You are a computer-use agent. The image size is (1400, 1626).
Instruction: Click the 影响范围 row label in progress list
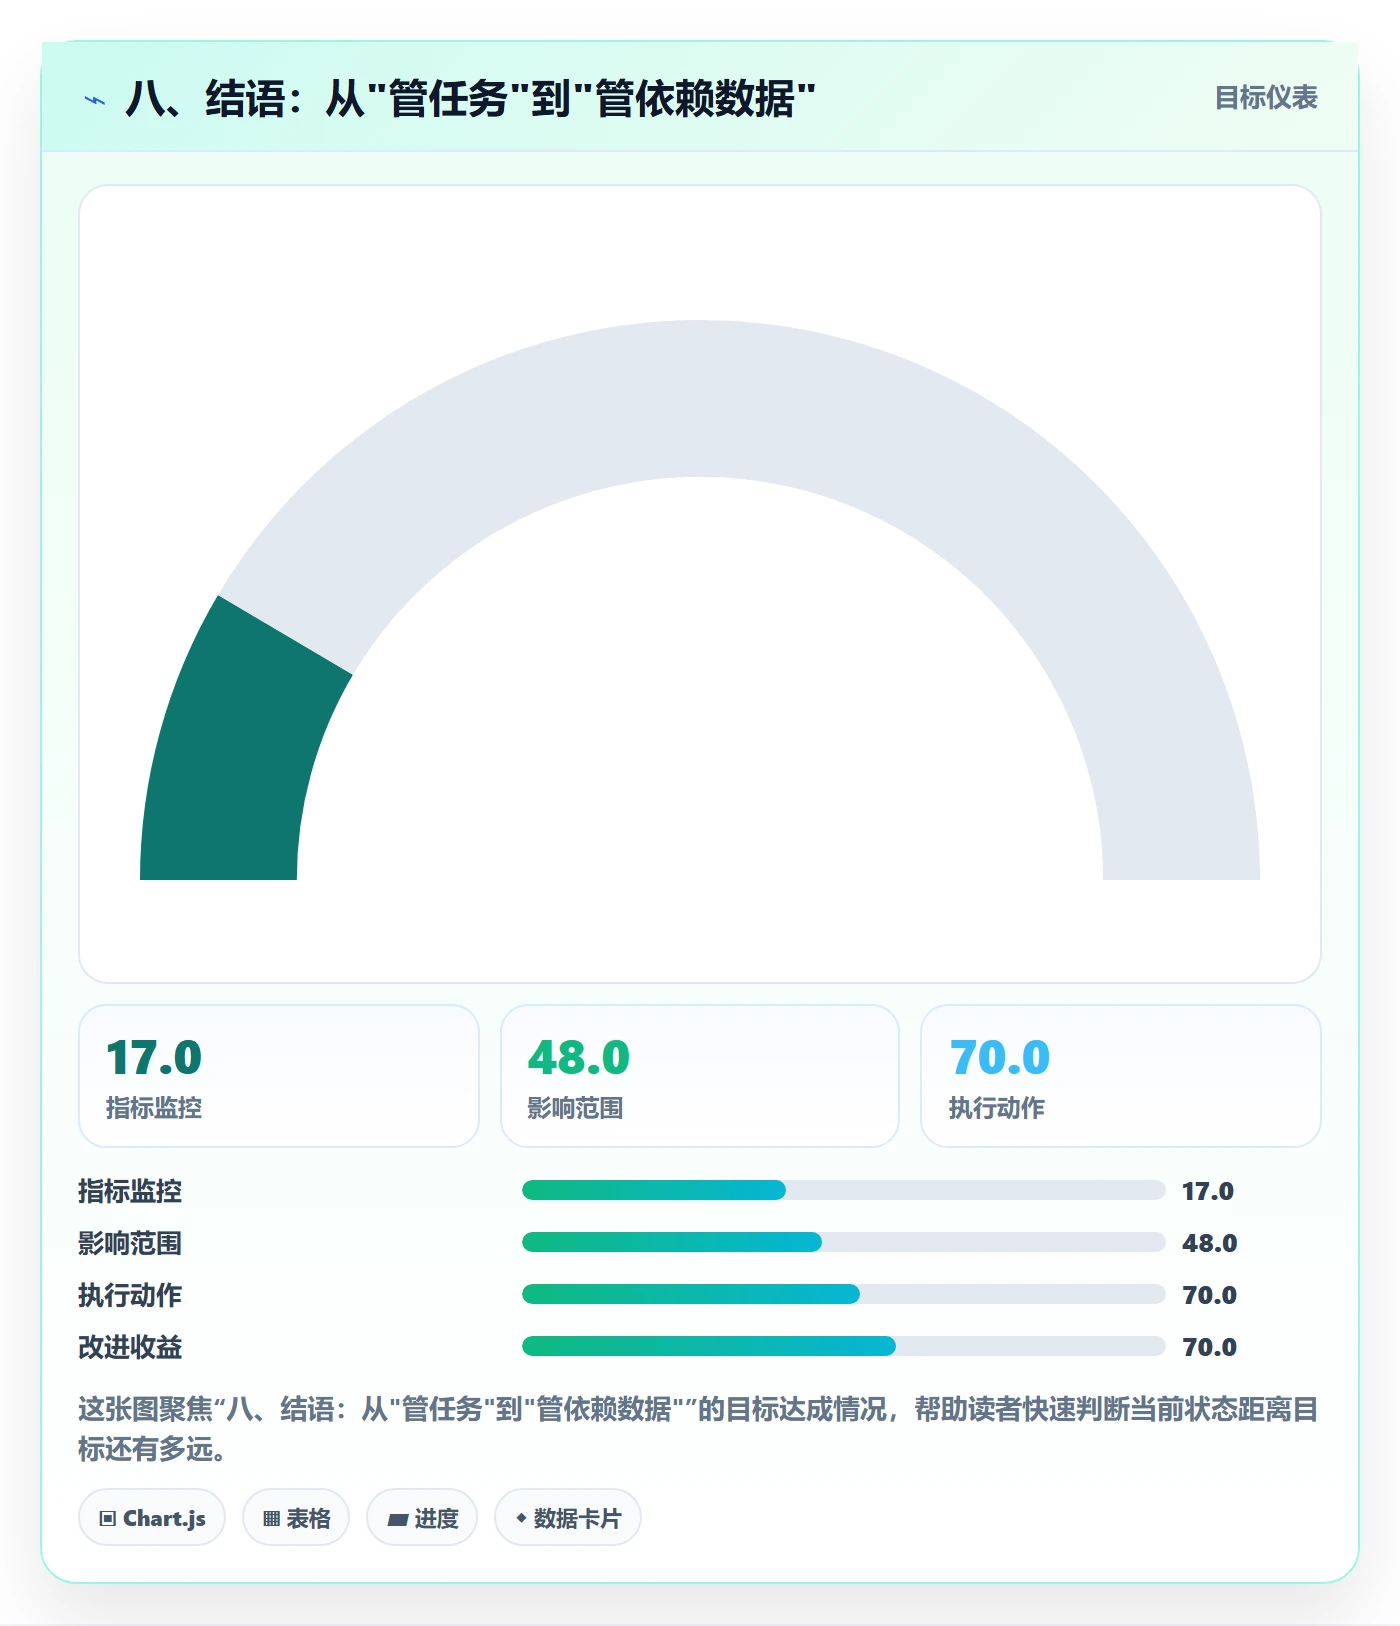(x=130, y=1243)
